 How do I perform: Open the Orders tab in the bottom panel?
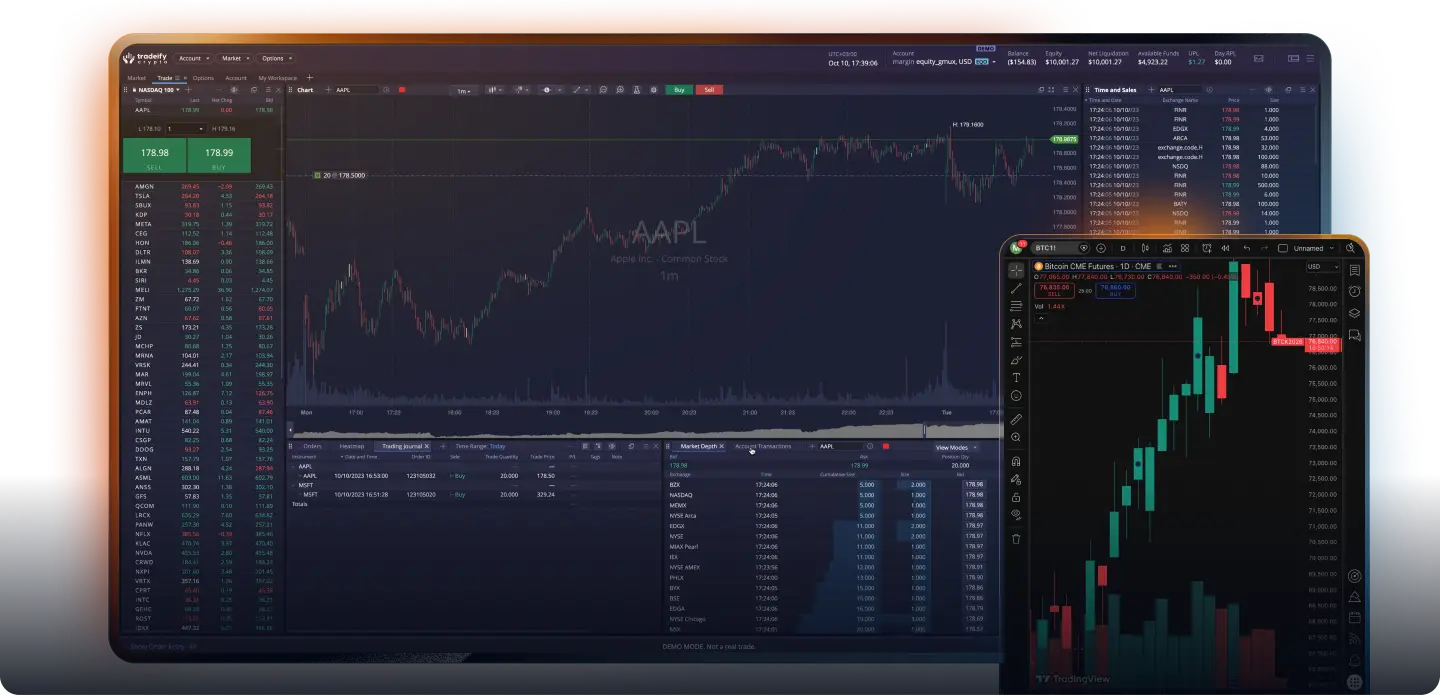pyautogui.click(x=312, y=446)
